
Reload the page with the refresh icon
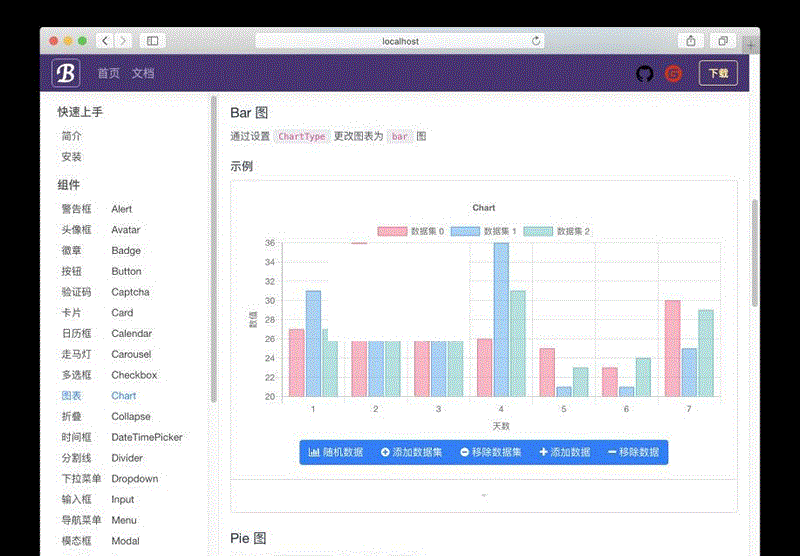[x=536, y=41]
